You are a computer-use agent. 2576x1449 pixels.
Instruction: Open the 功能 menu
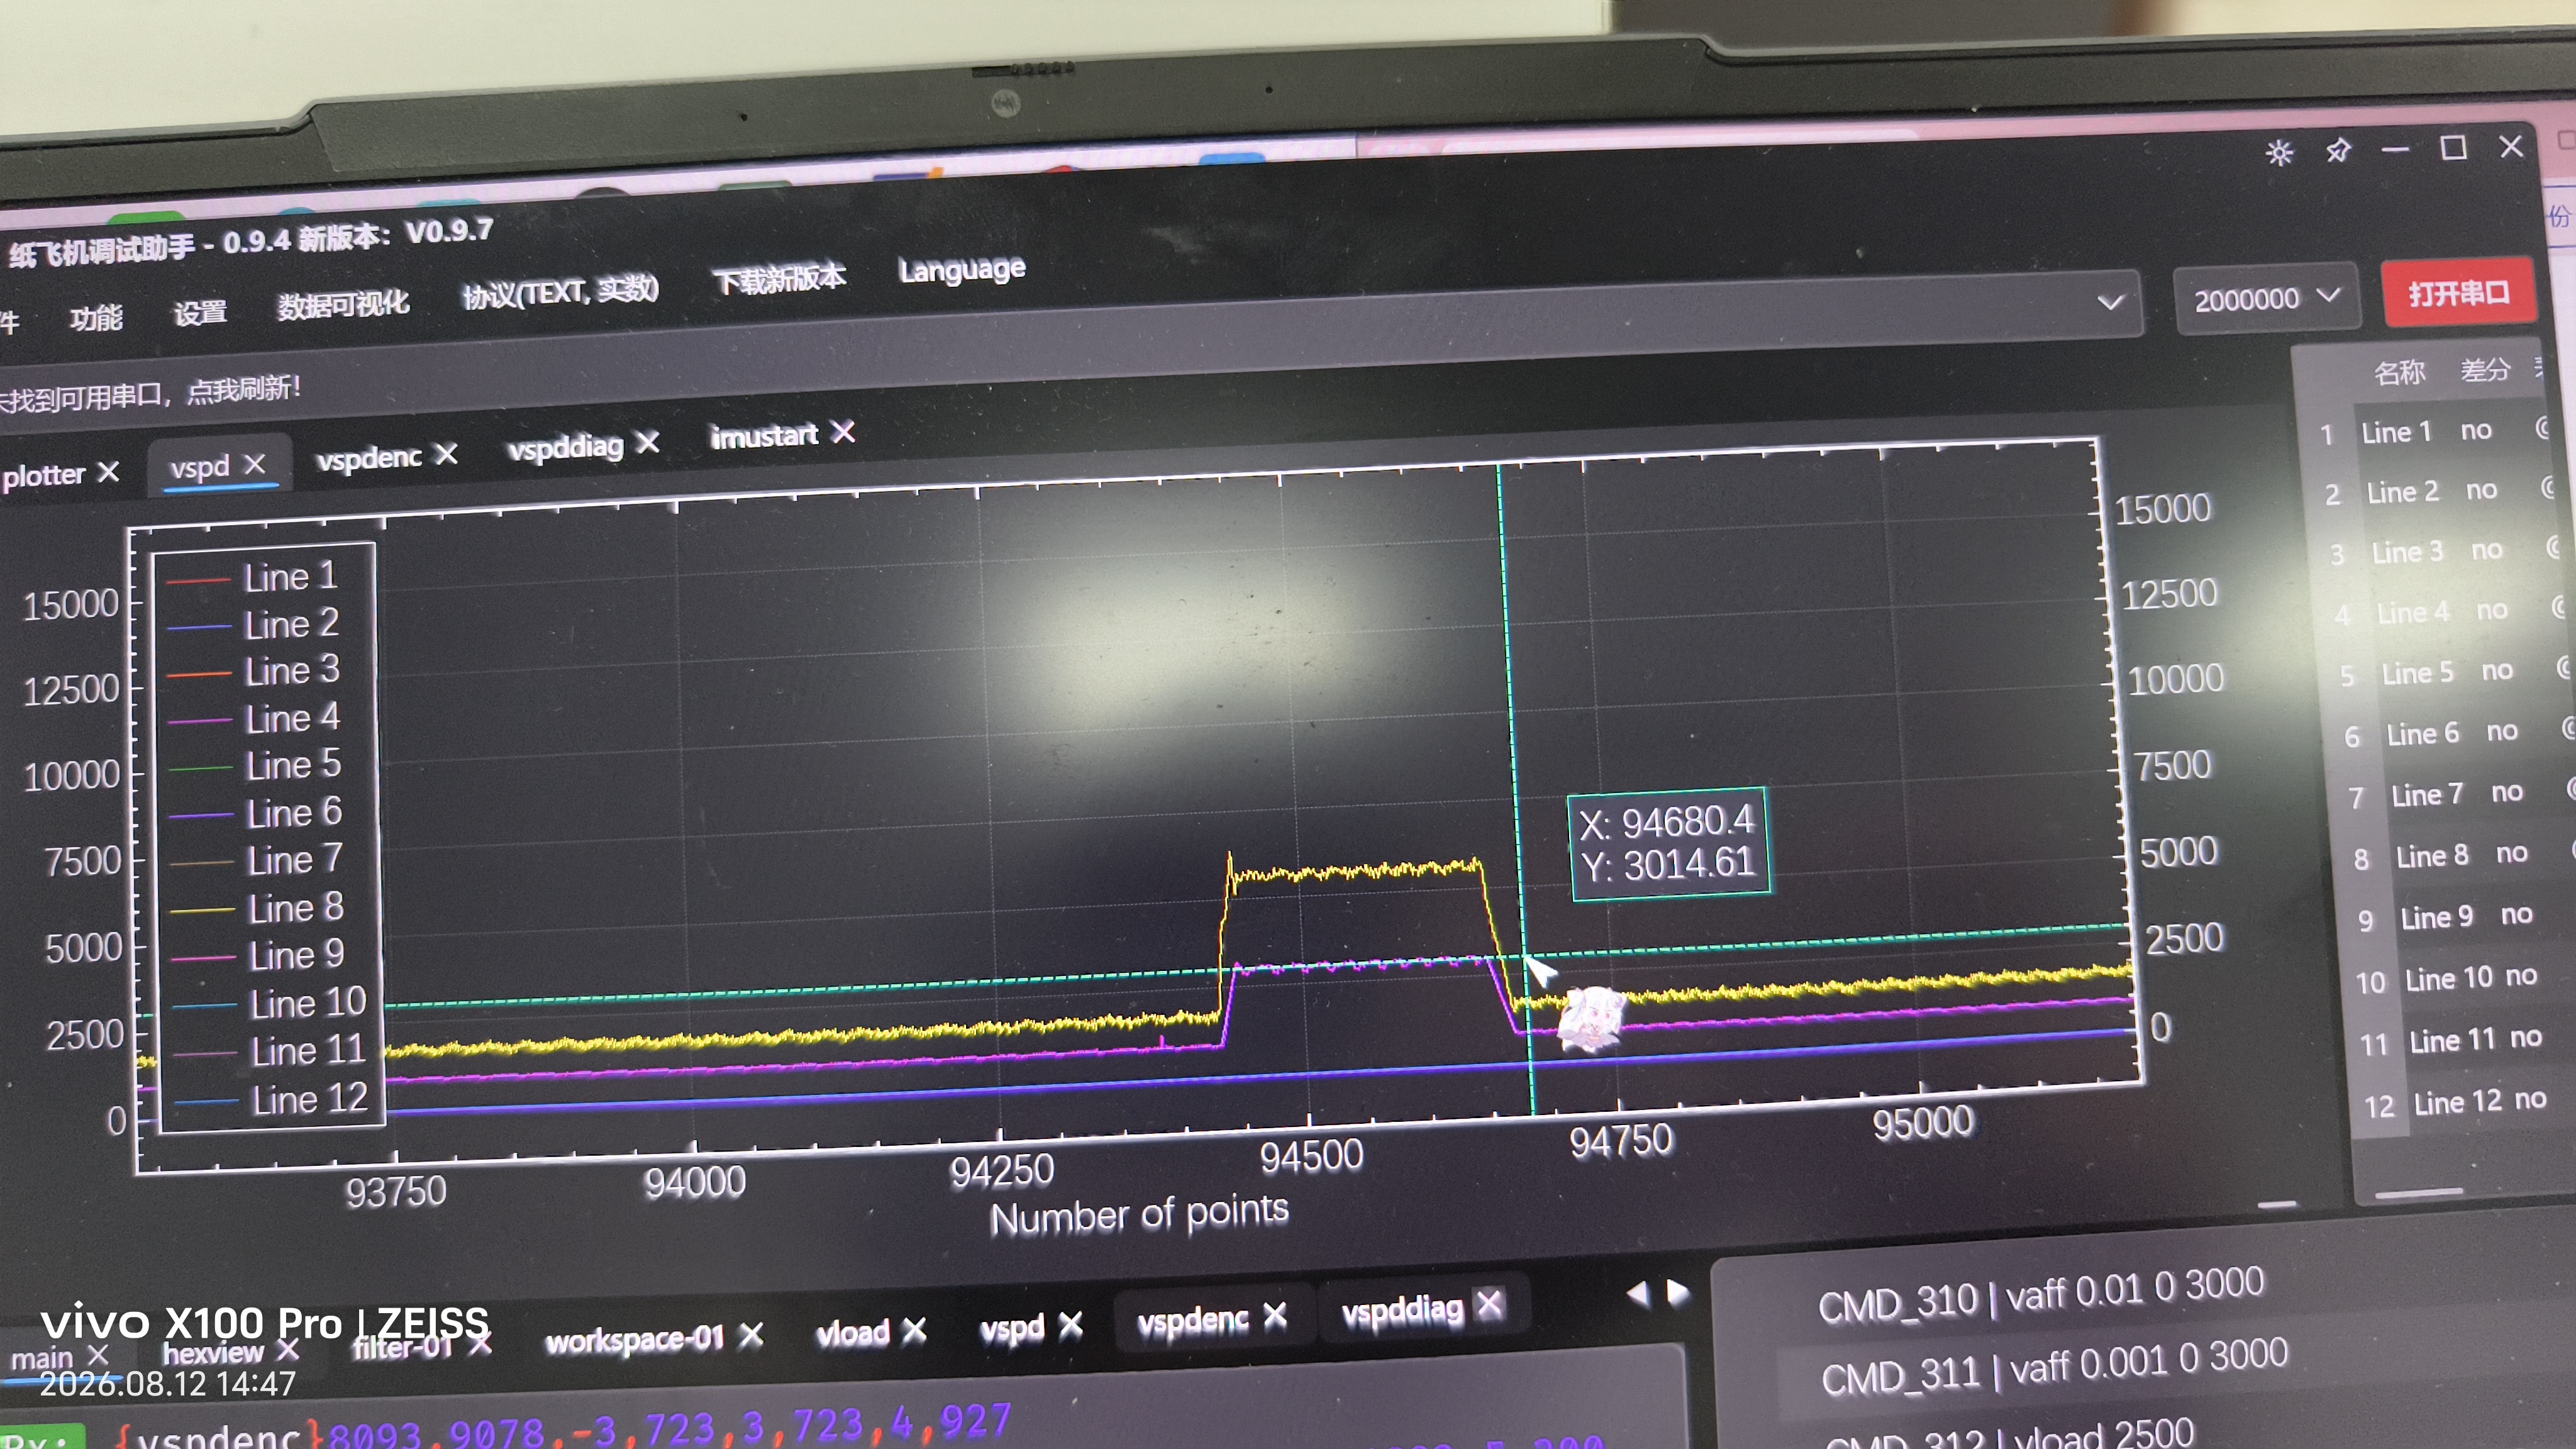pos(96,318)
